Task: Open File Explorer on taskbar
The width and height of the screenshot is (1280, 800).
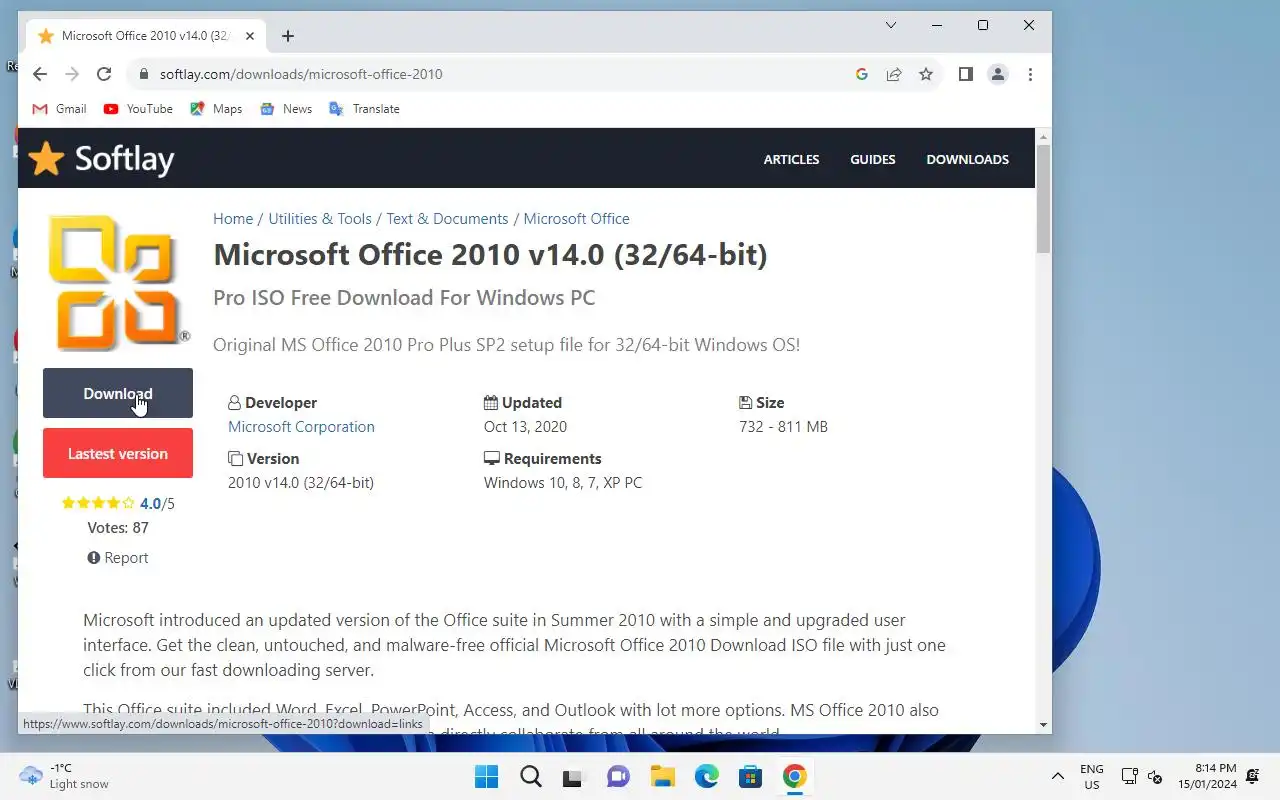Action: pyautogui.click(x=663, y=777)
